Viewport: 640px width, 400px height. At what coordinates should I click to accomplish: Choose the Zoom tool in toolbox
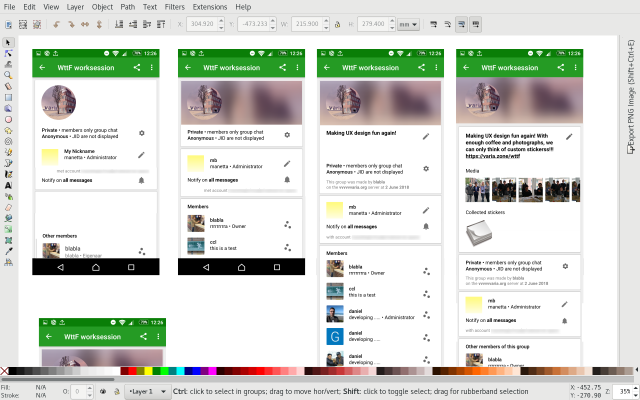pos(8,75)
